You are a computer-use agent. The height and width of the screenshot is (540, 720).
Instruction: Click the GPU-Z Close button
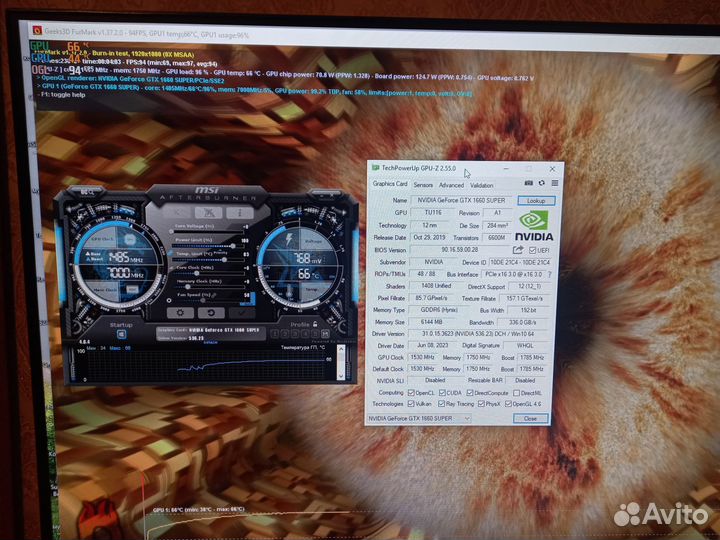tap(530, 418)
